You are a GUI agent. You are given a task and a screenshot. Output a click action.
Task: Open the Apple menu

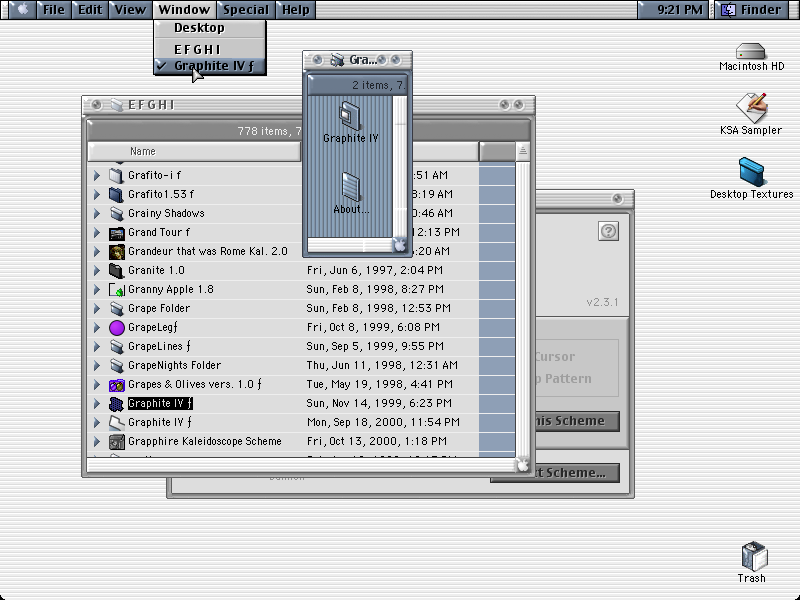(22, 9)
